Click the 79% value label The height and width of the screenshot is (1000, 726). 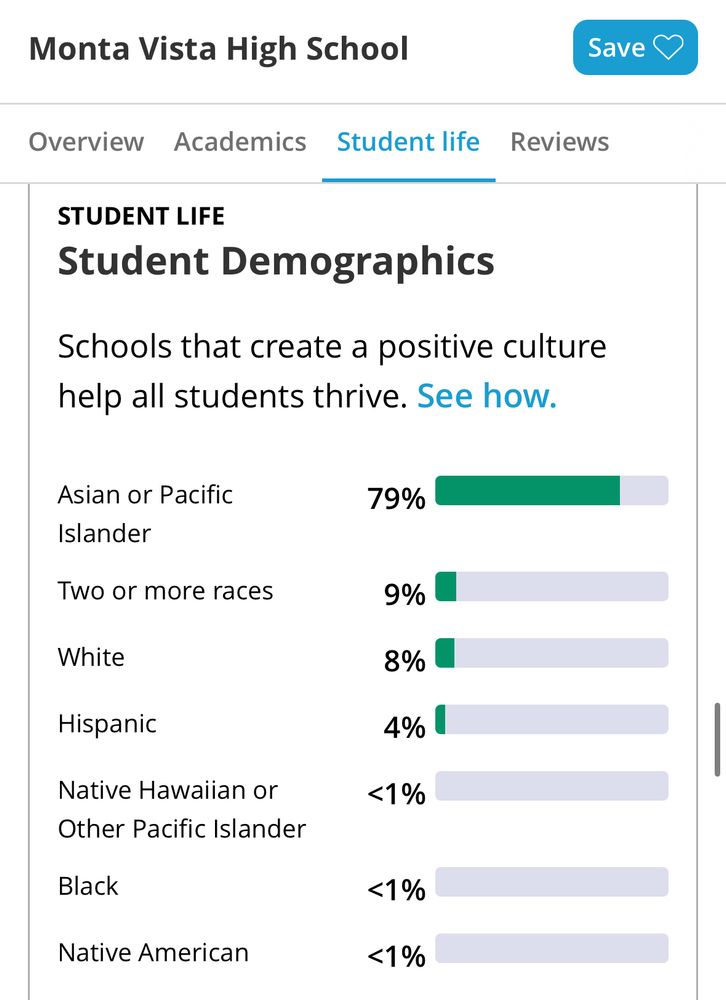coord(396,498)
